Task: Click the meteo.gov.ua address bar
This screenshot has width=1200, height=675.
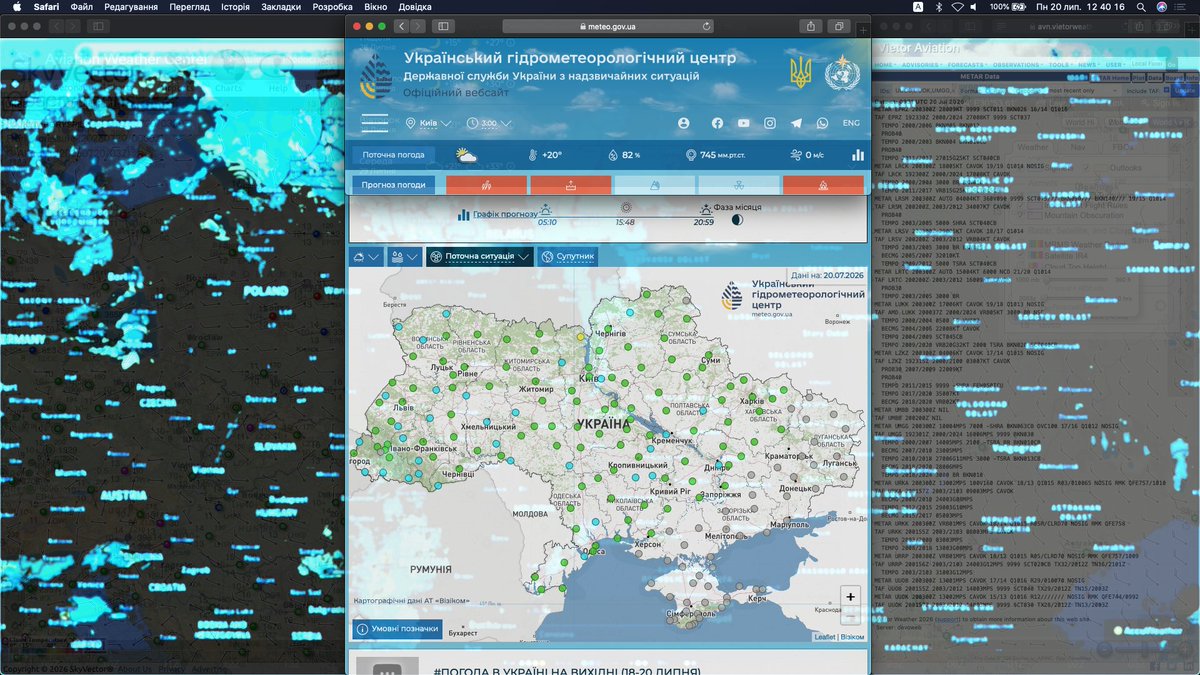Action: 609,26
